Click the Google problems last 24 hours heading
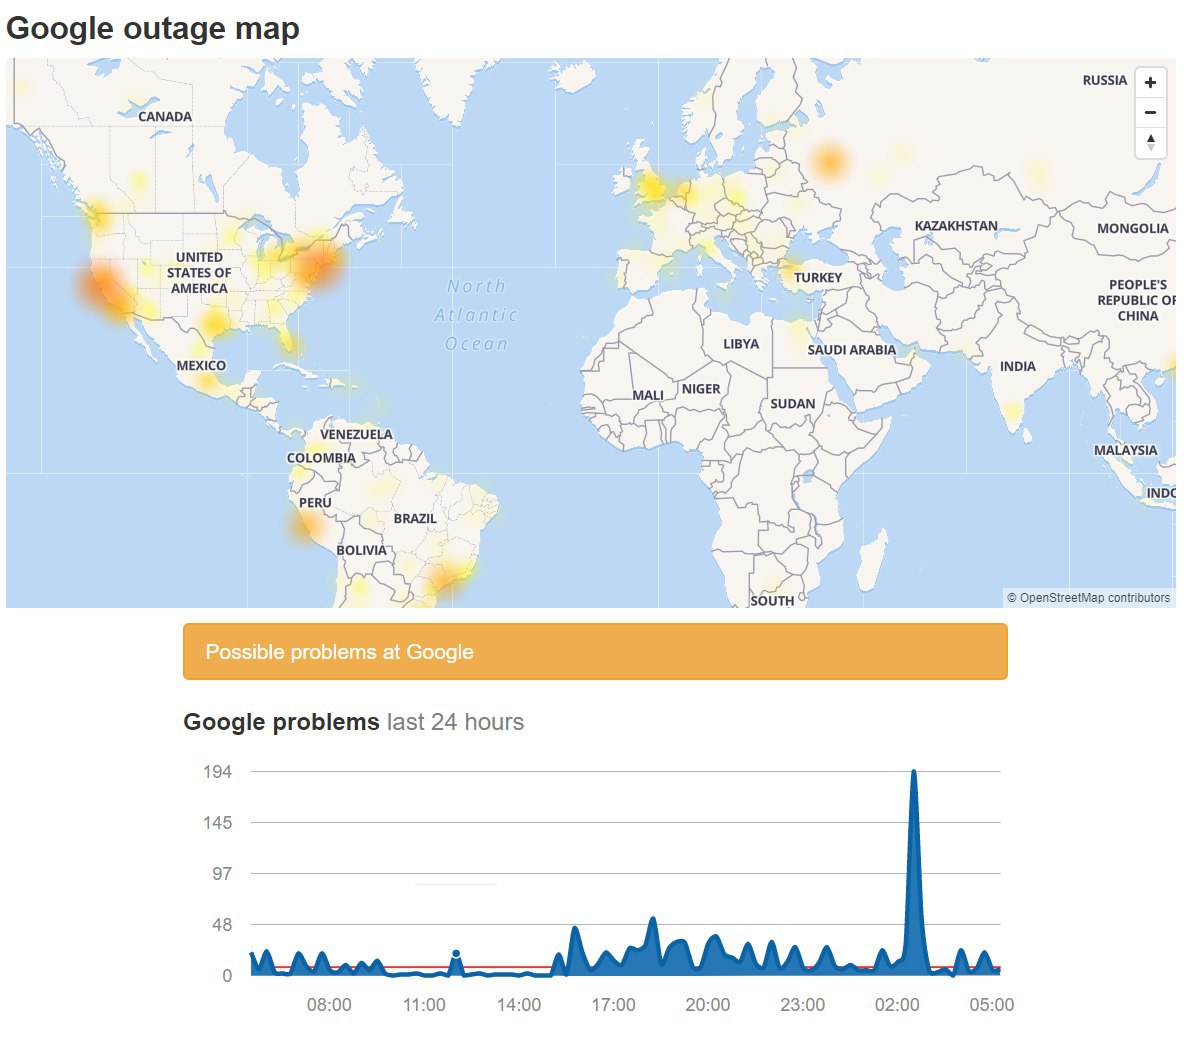This screenshot has width=1184, height=1040. 353,721
